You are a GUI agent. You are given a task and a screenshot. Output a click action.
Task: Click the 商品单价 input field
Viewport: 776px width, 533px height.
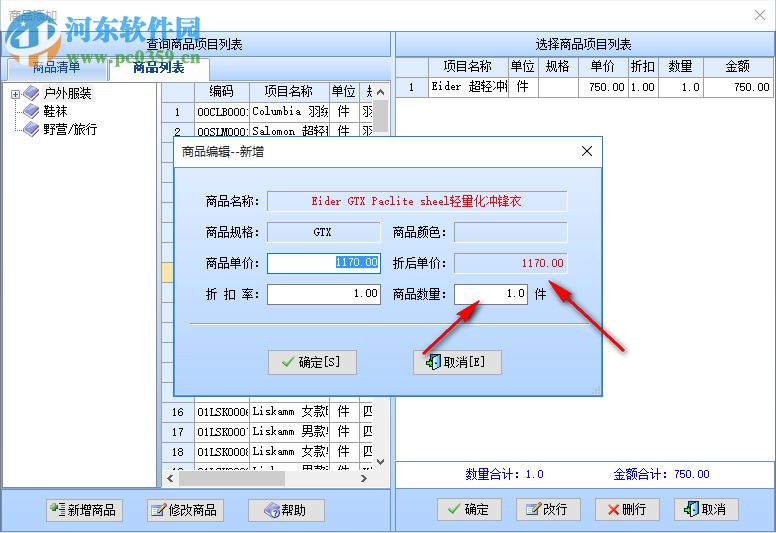(324, 263)
